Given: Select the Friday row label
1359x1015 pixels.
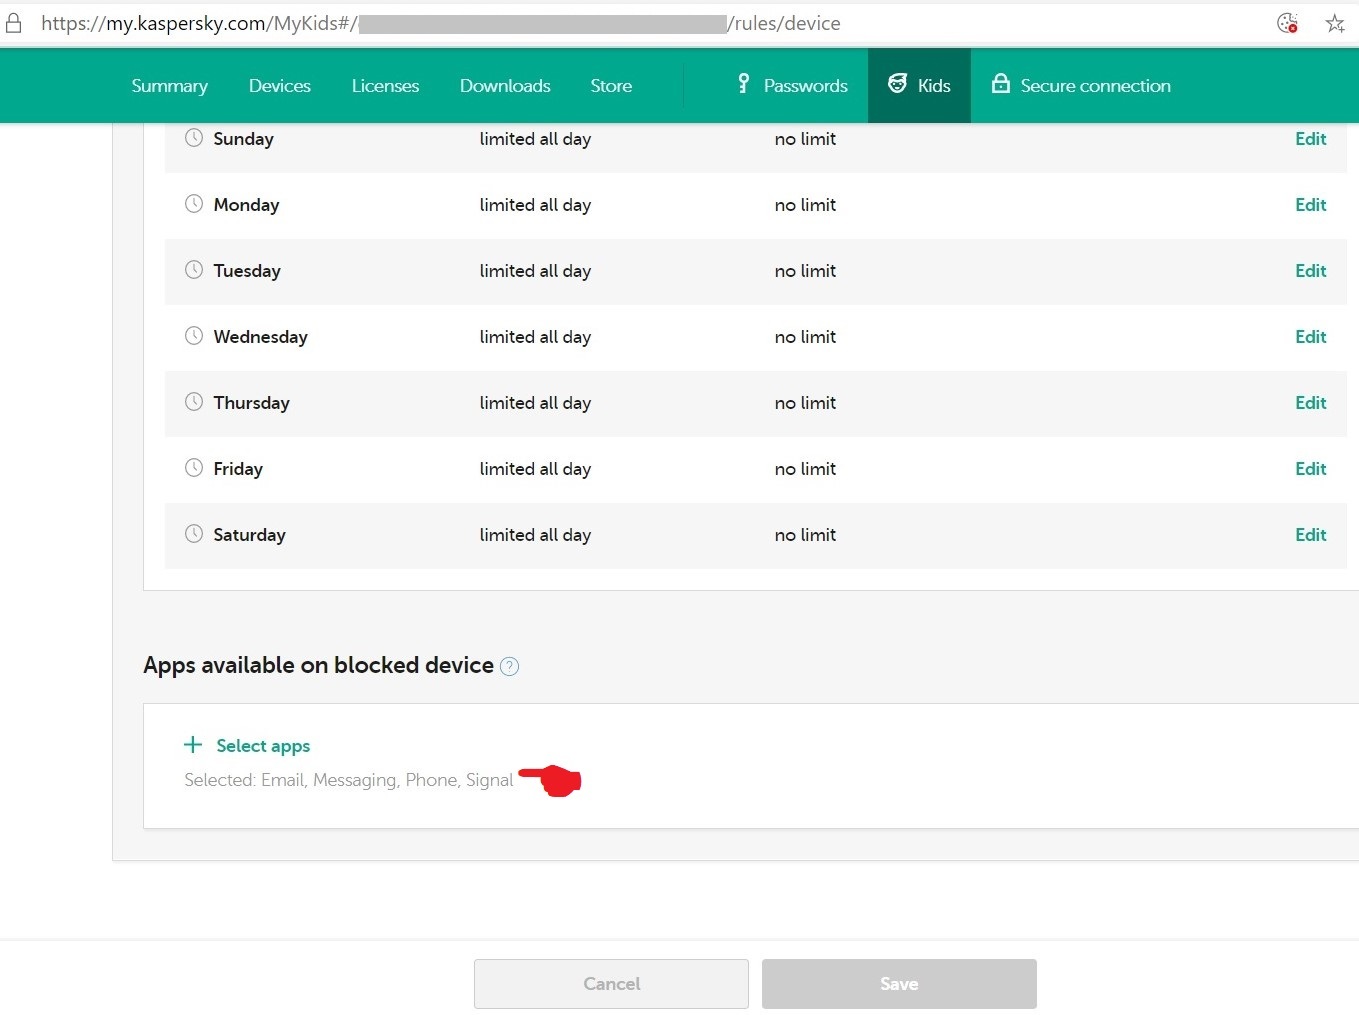Looking at the screenshot, I should 238,469.
